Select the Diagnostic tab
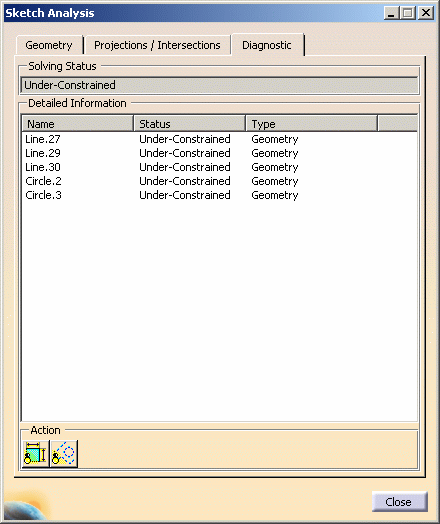The image size is (440, 524). pos(267,45)
